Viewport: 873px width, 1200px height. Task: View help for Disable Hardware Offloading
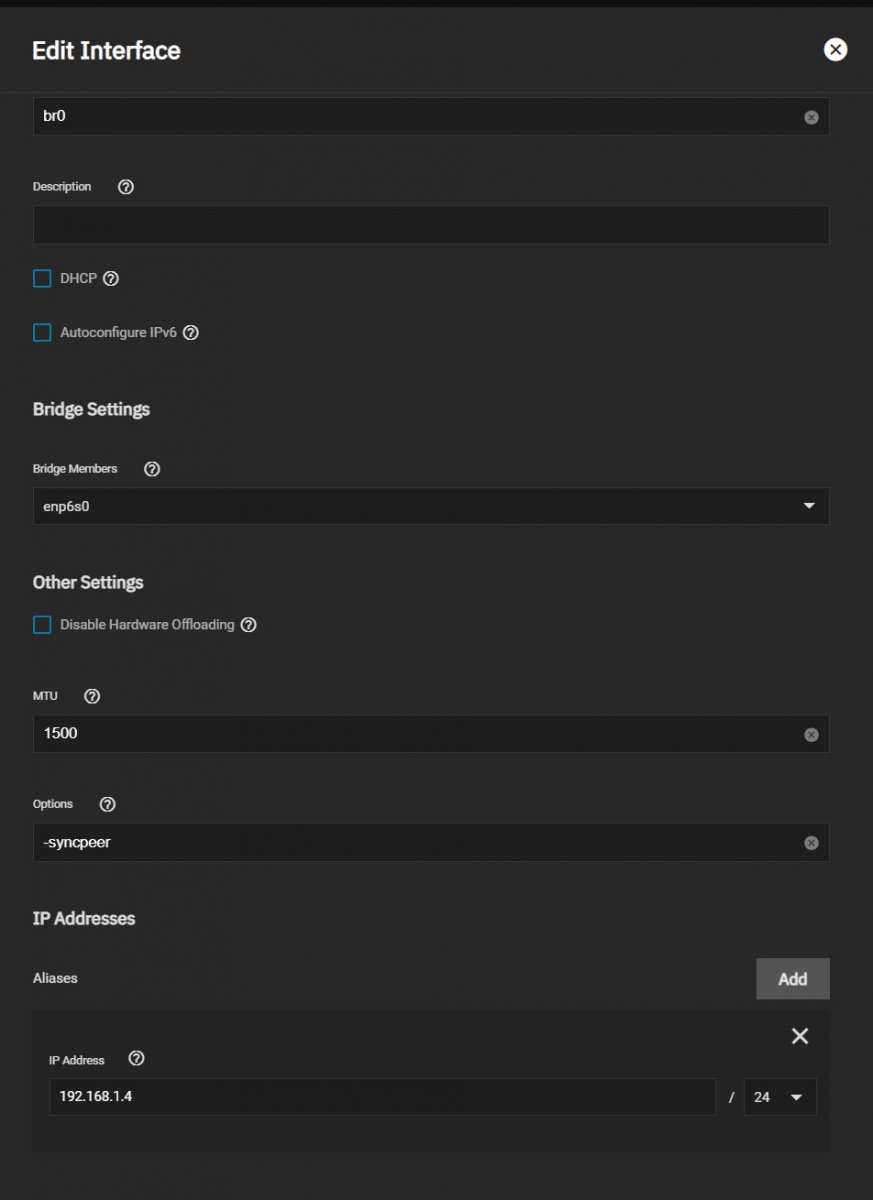coord(249,625)
